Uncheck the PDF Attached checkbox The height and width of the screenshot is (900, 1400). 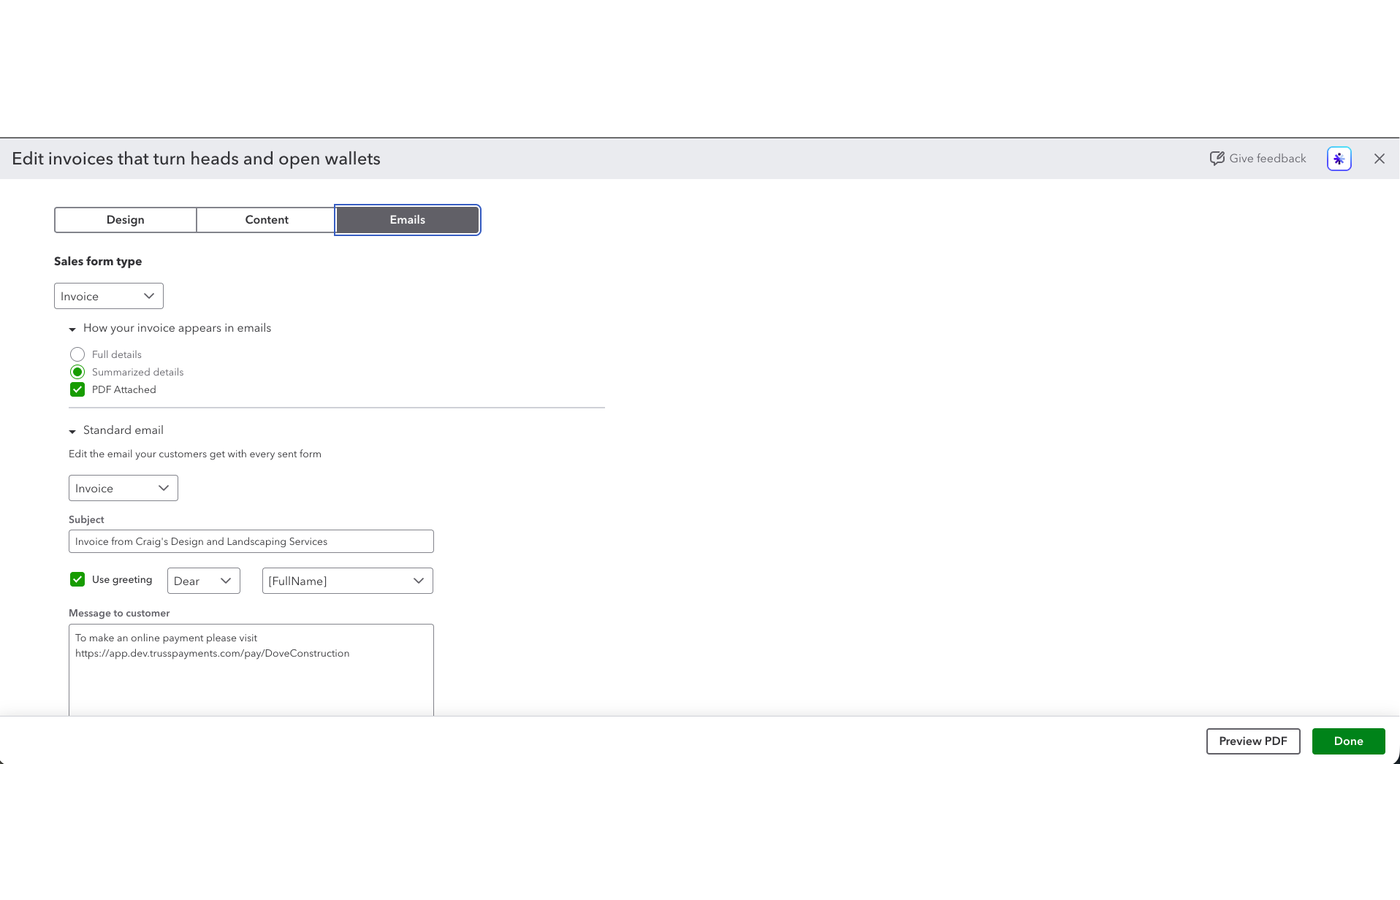point(77,390)
